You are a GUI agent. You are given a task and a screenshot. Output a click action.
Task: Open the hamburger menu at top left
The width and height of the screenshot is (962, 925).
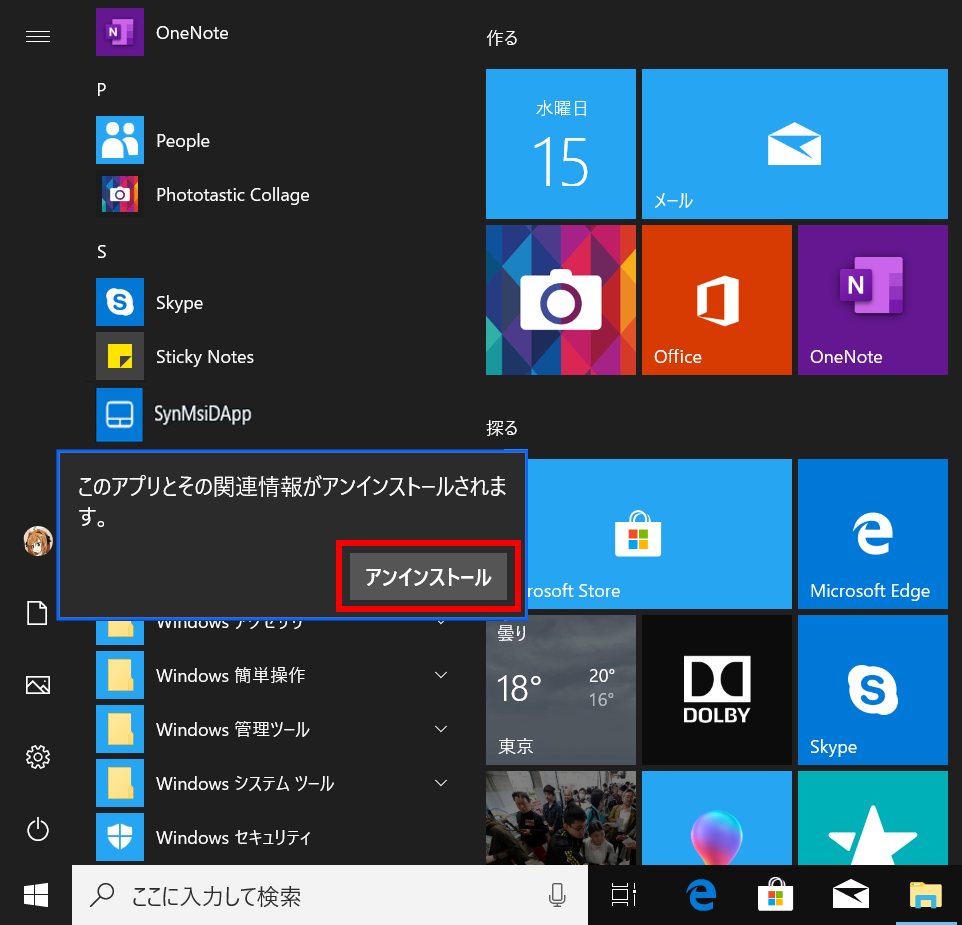38,37
